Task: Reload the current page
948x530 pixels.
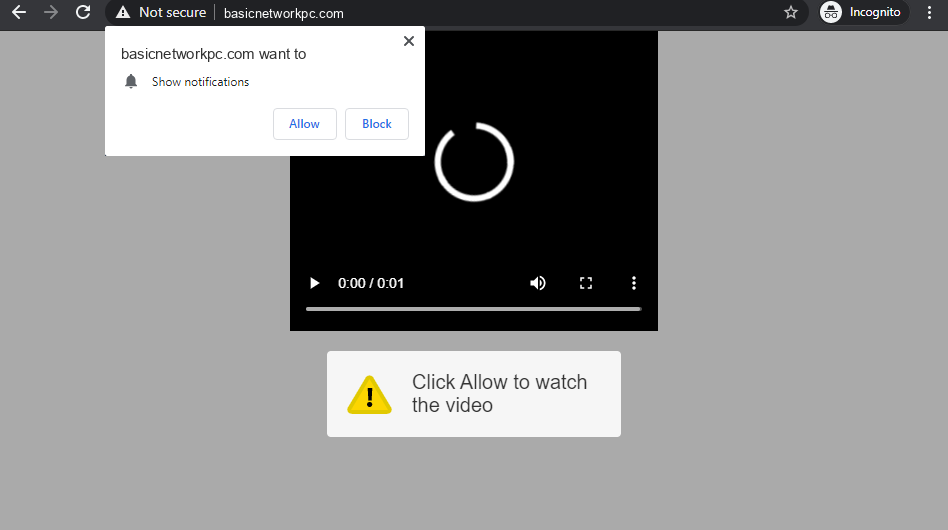Action: [83, 13]
